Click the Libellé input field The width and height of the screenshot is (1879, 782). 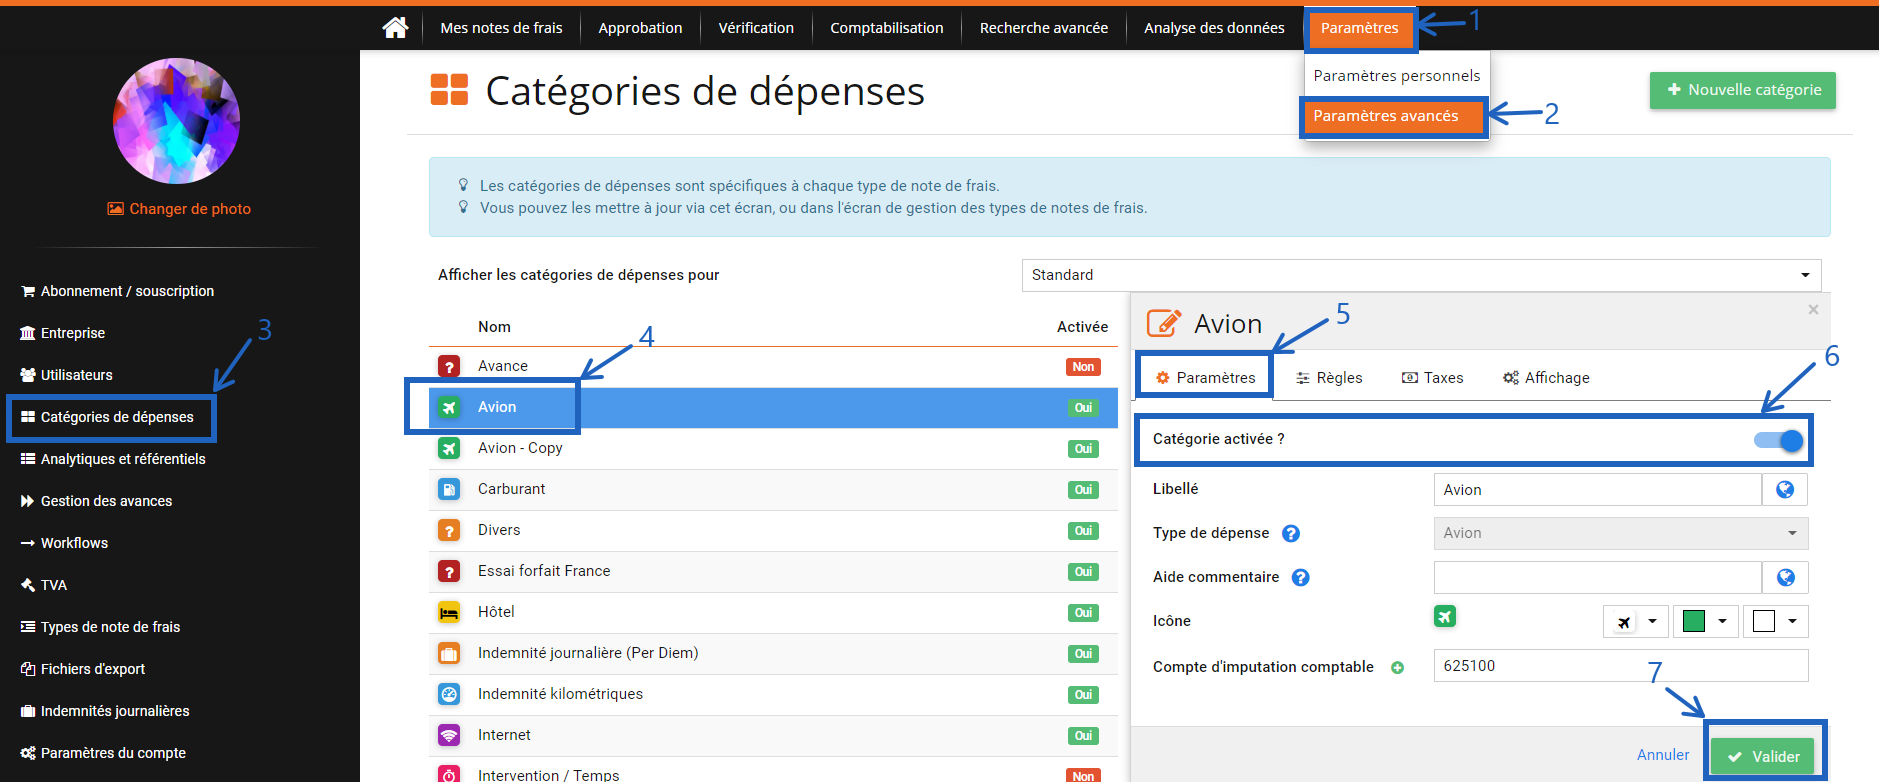point(1597,489)
